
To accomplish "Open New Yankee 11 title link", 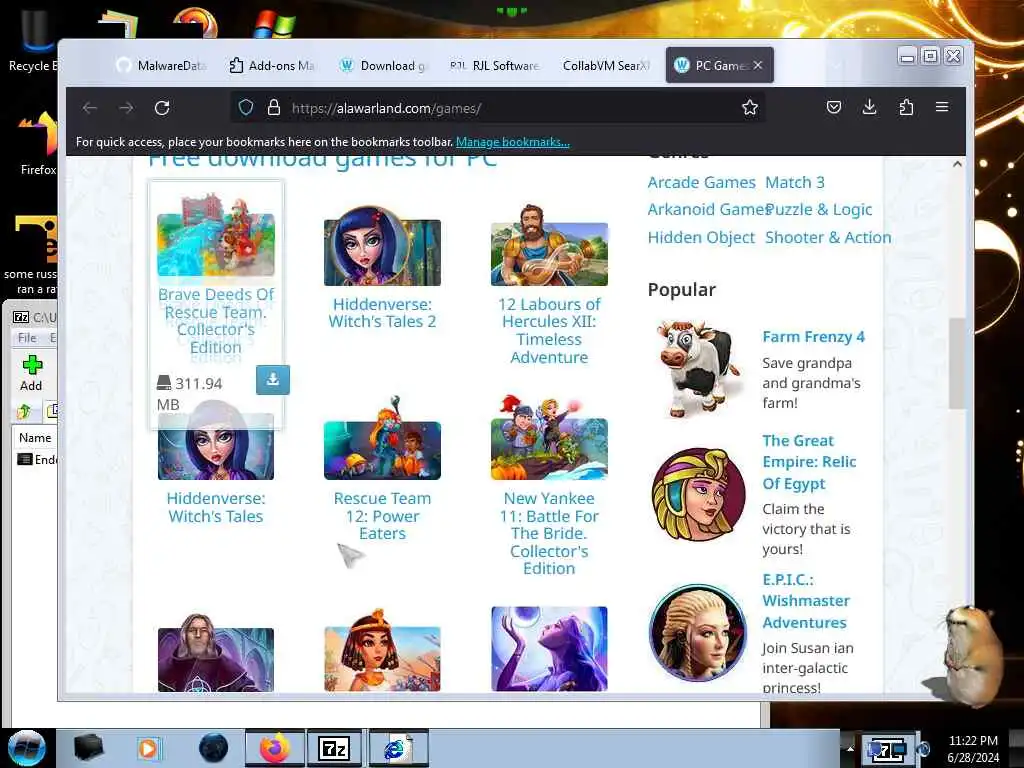I will (549, 534).
